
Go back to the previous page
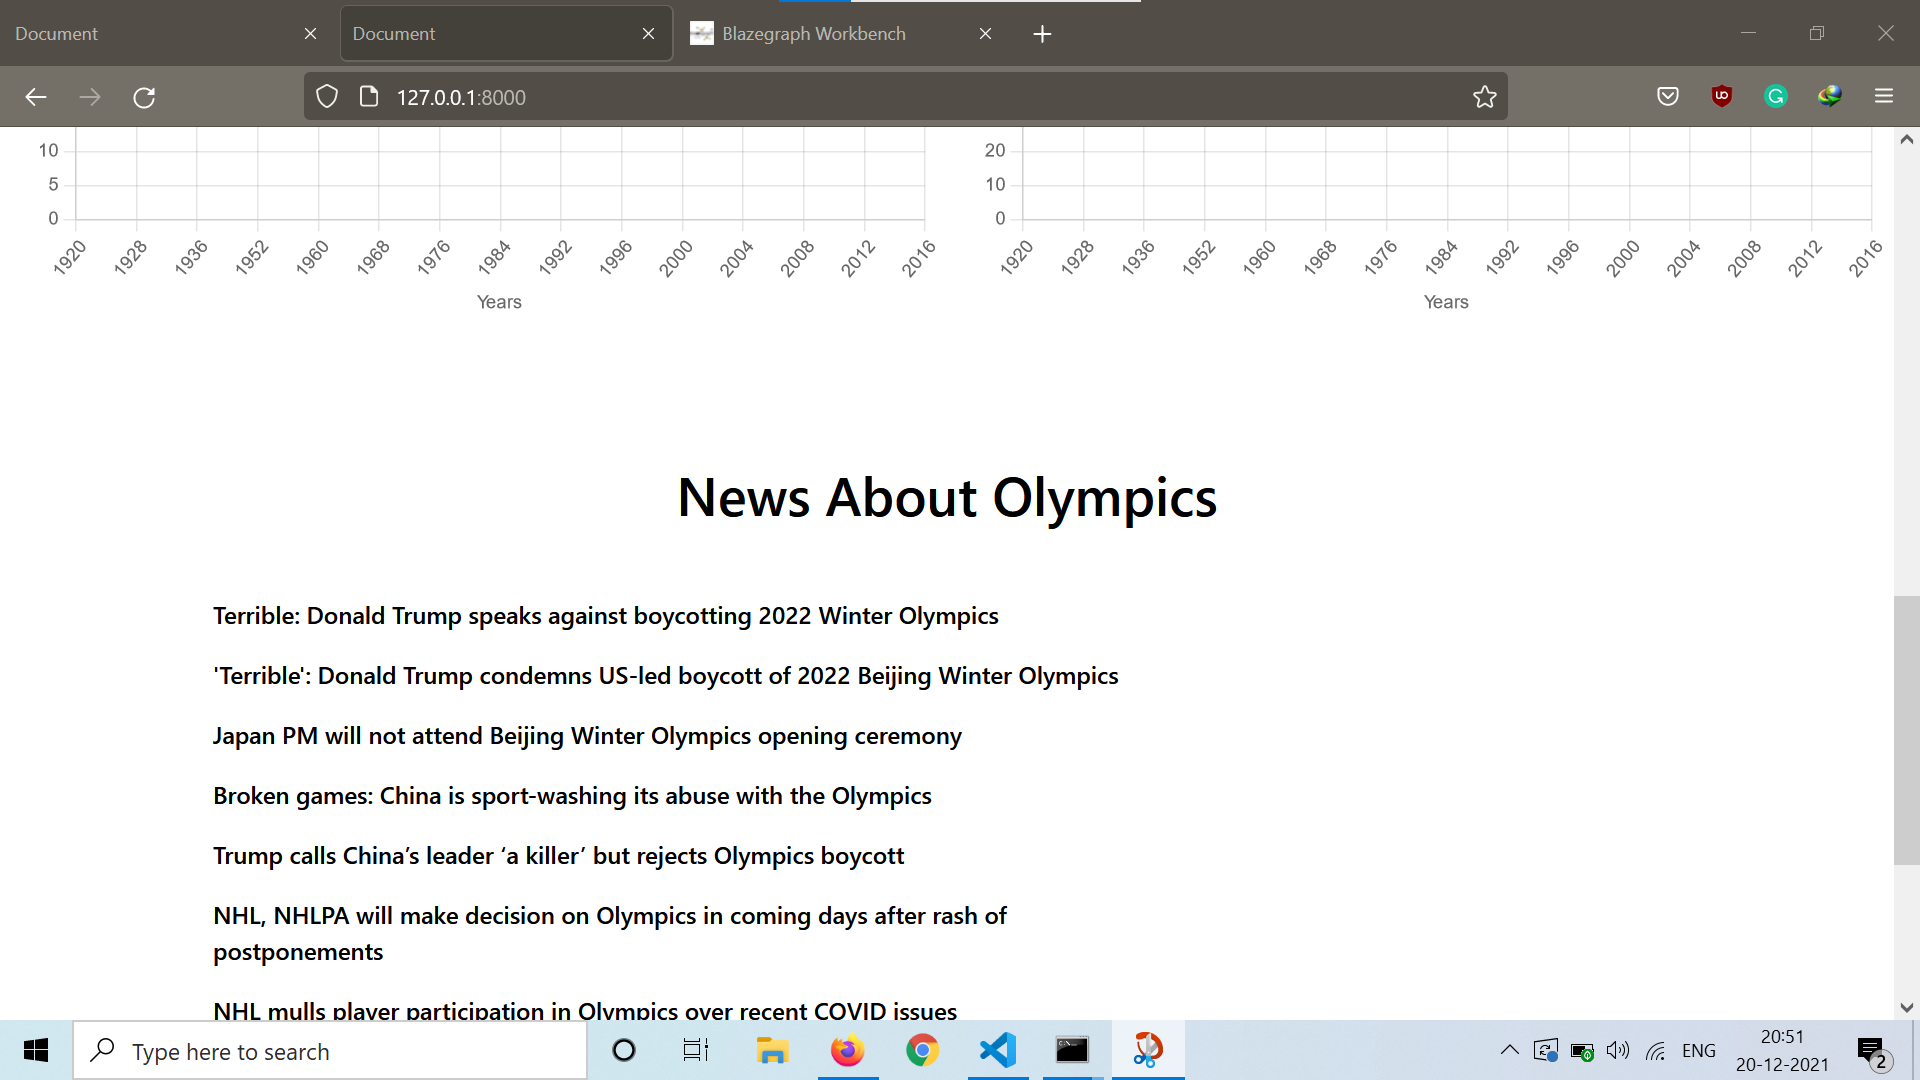[36, 97]
